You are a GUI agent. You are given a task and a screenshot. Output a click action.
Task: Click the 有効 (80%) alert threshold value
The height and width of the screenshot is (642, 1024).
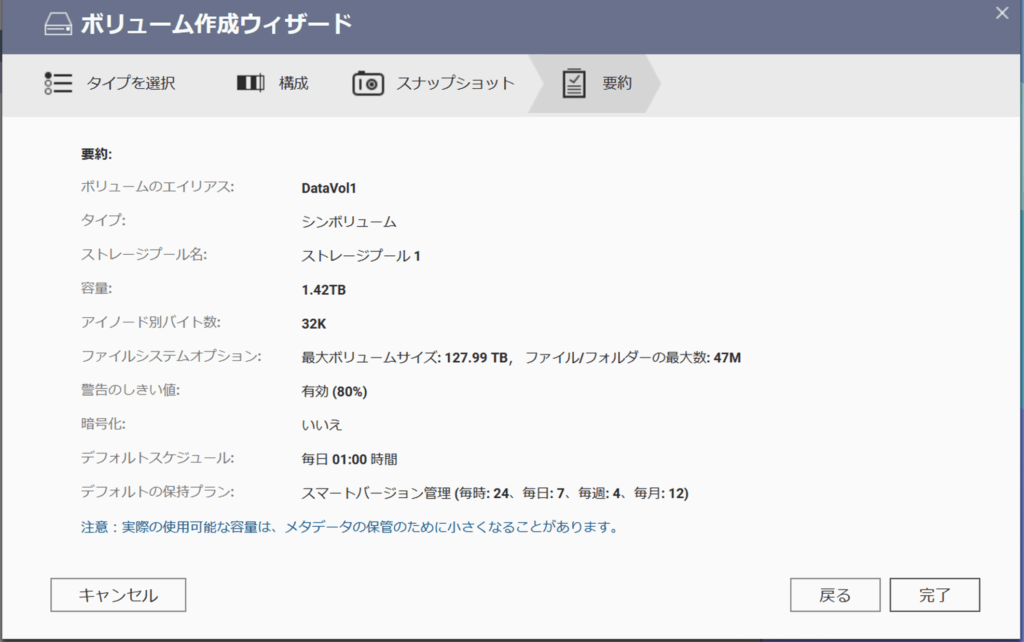334,391
